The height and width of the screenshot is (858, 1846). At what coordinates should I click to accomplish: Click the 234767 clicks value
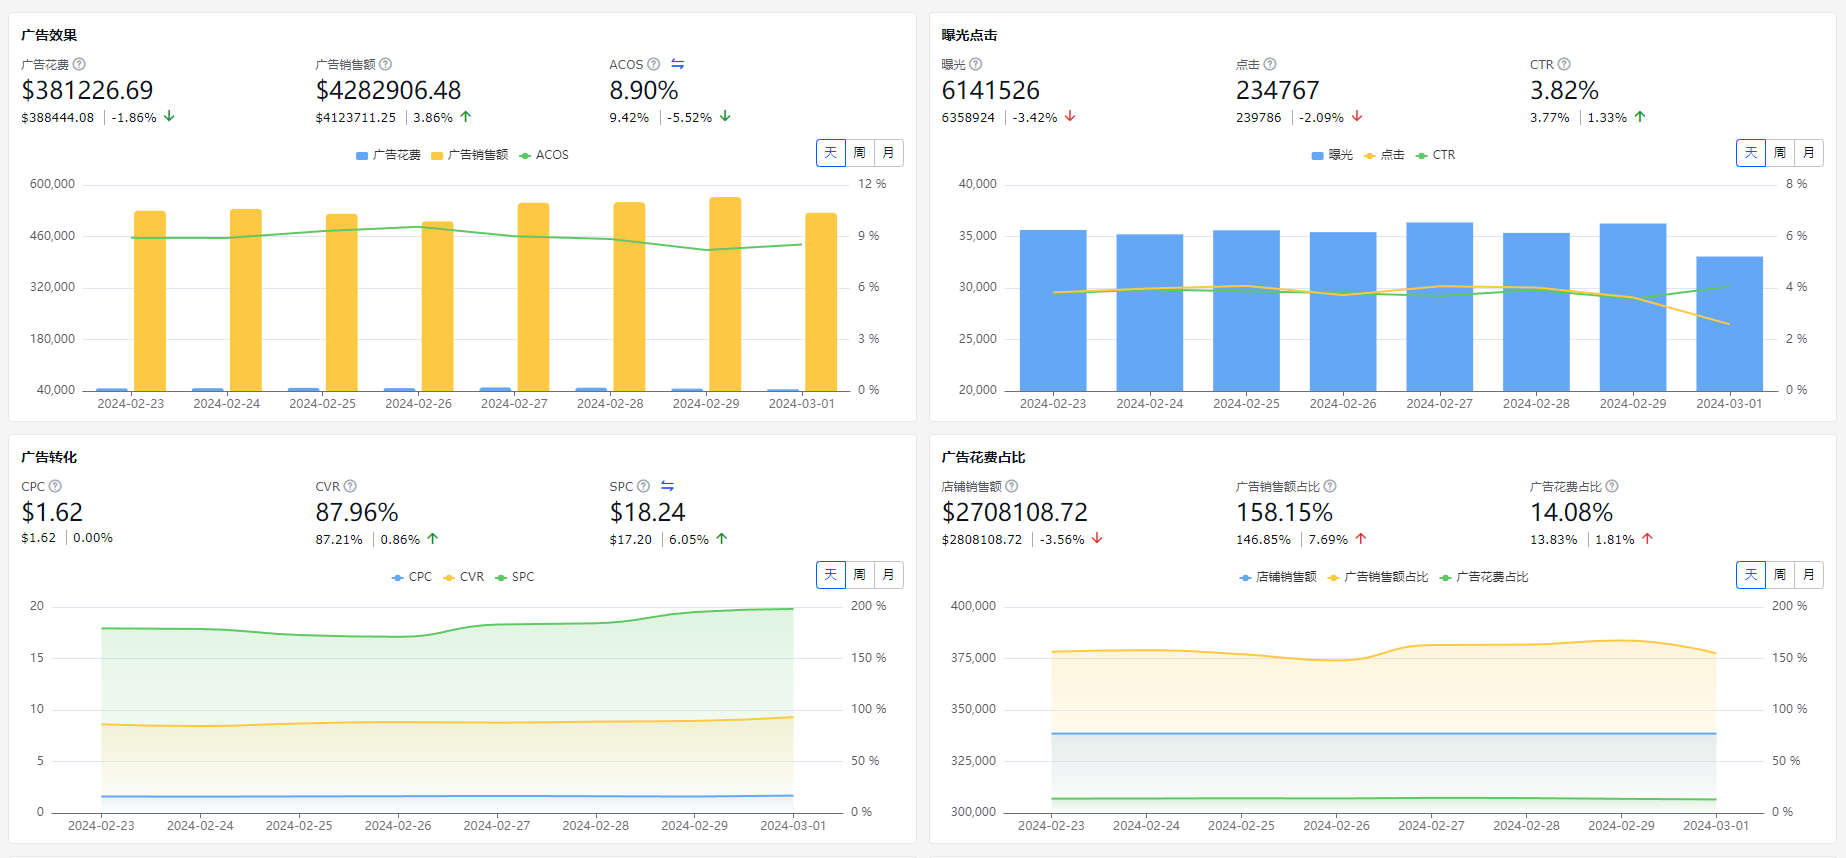pyautogui.click(x=1278, y=90)
